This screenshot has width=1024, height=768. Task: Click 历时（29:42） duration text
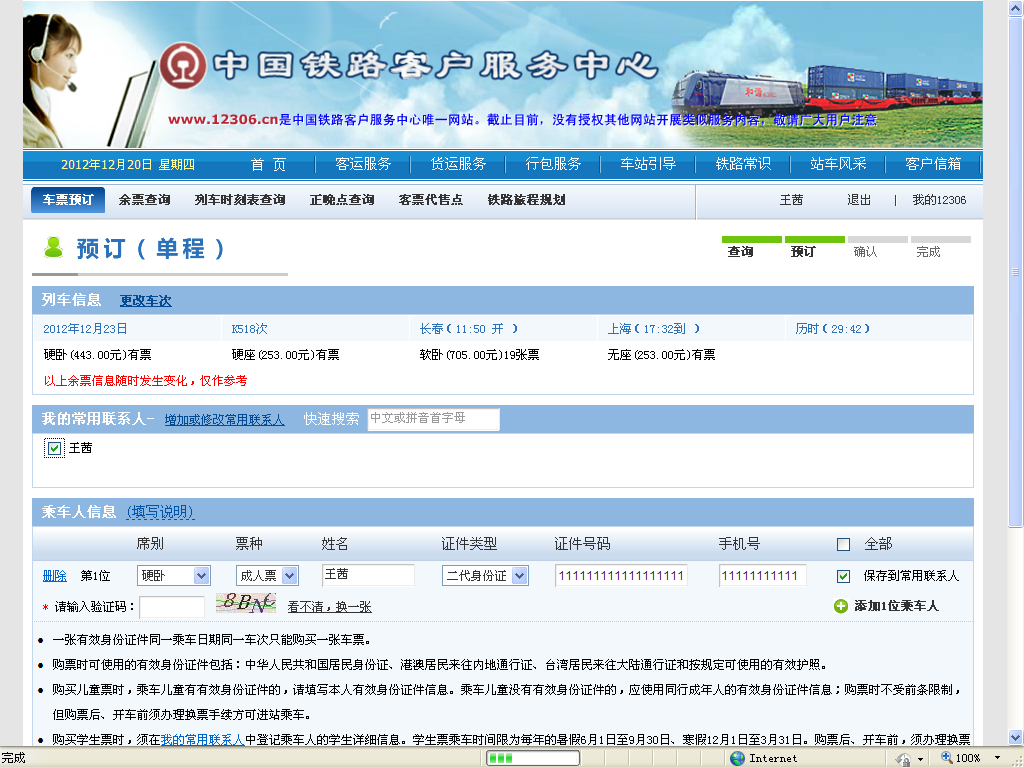[x=833, y=329]
